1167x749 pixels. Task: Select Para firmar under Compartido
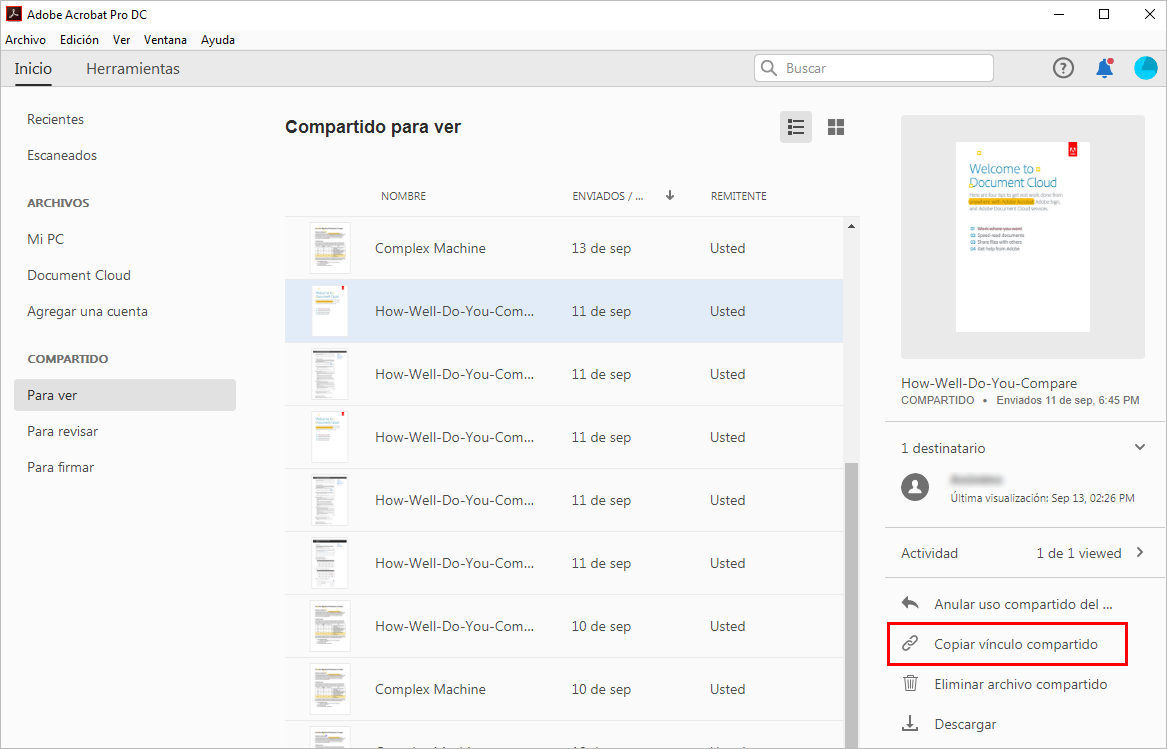coord(60,467)
